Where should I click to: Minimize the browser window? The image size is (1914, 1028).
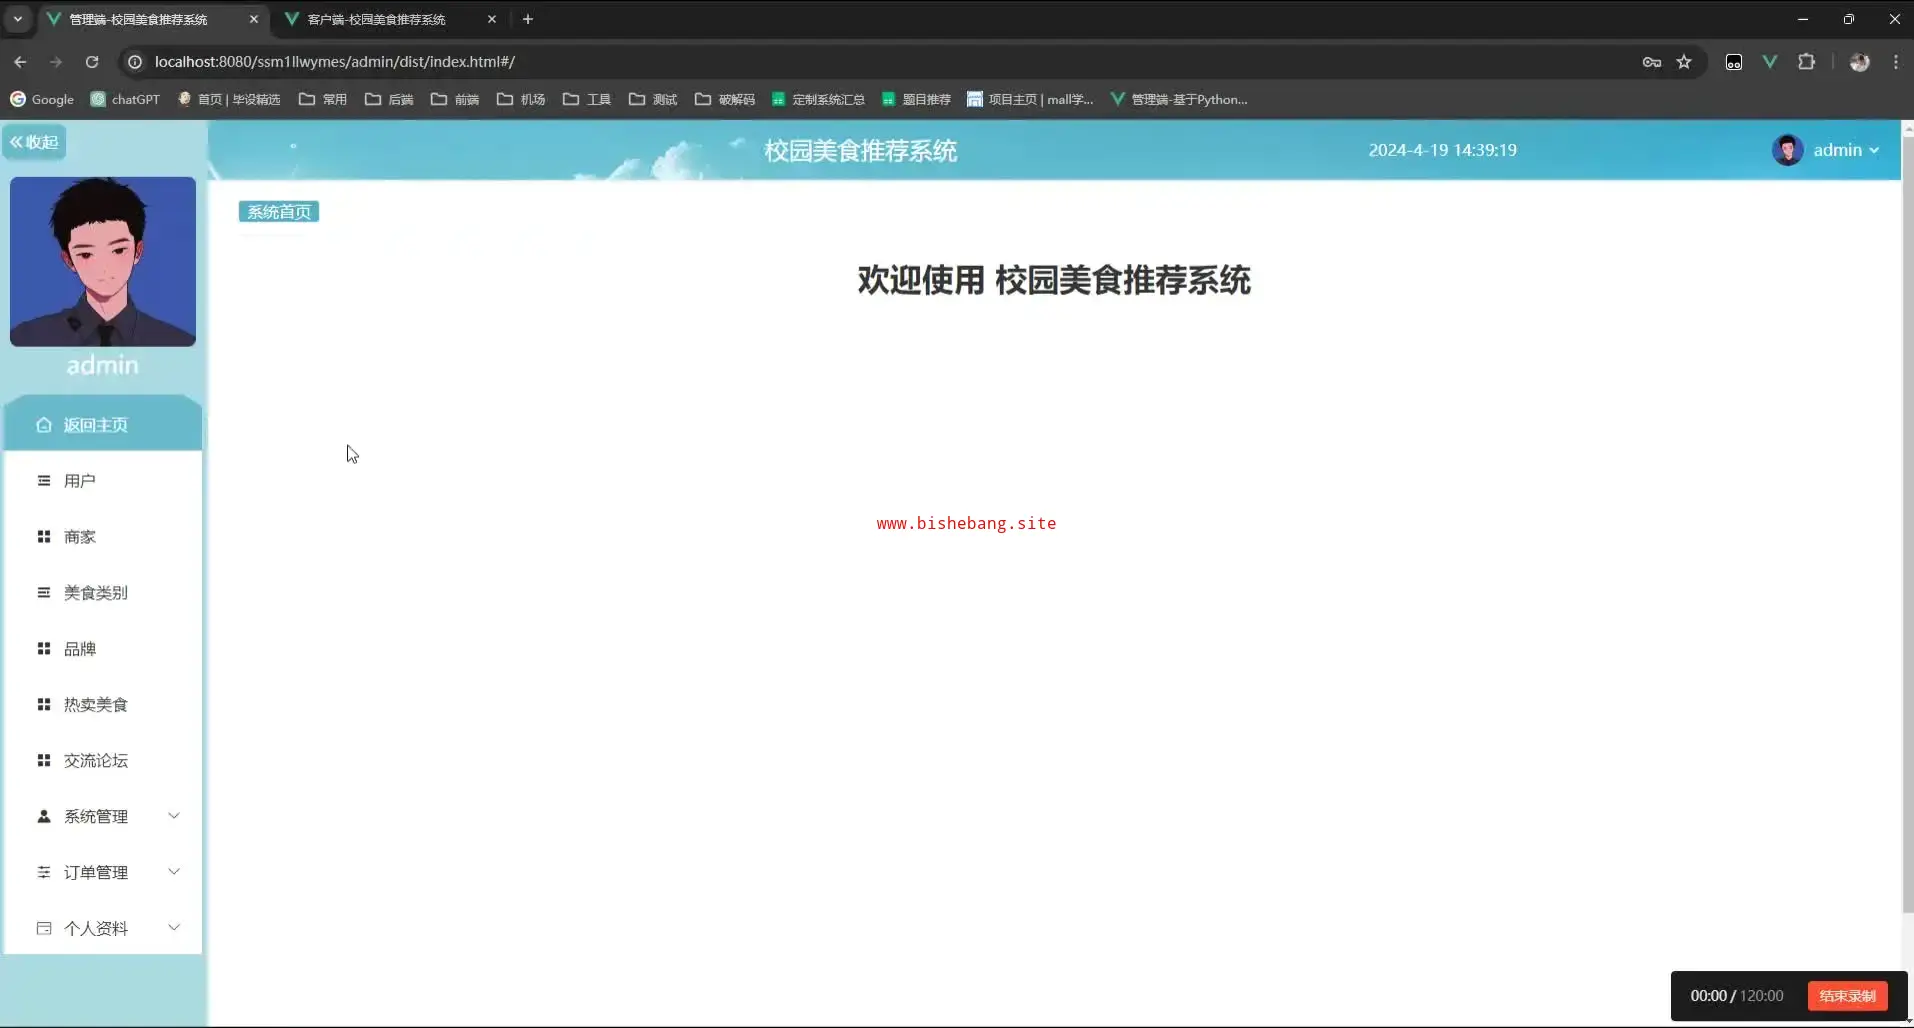(1803, 19)
